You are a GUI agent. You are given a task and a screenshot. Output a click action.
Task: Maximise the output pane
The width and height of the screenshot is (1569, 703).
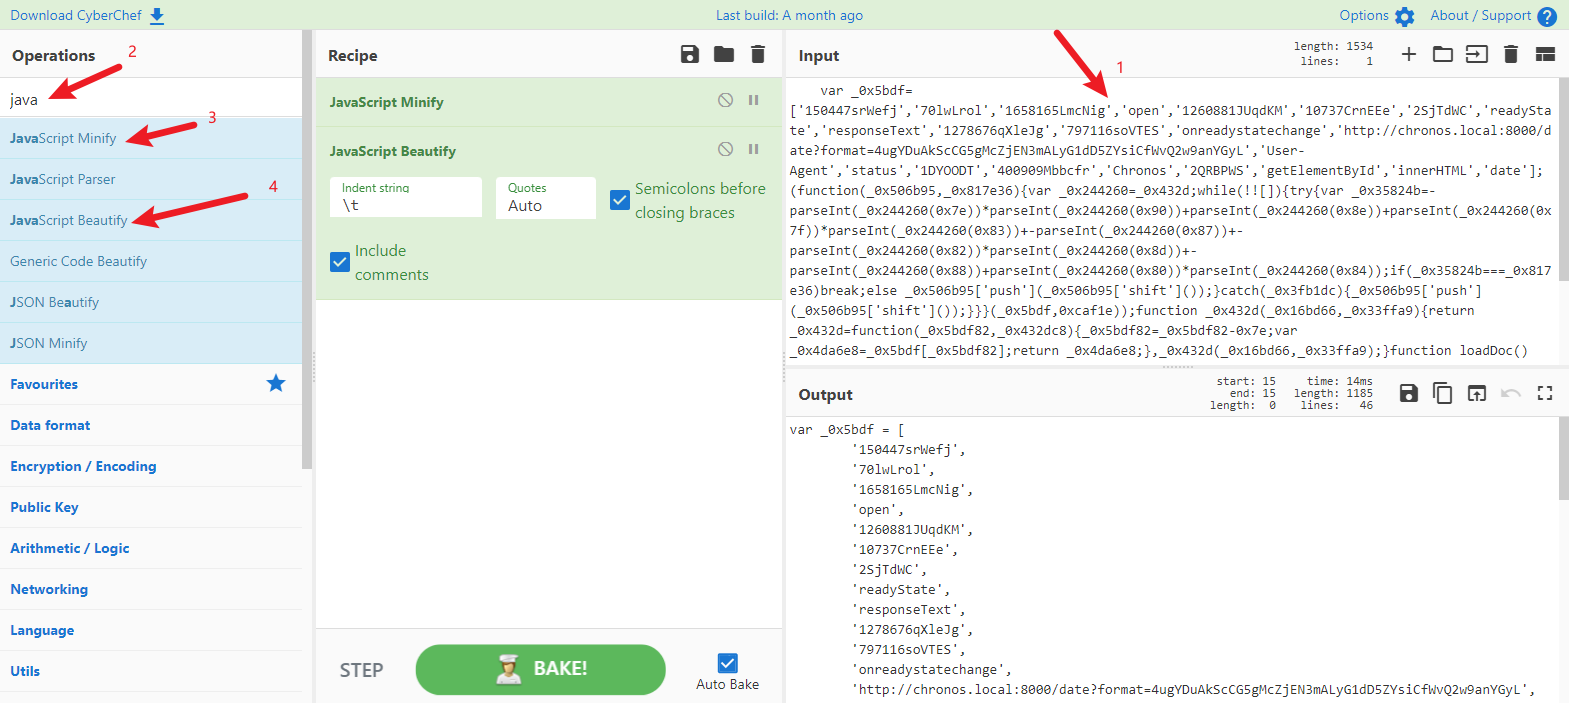(1545, 393)
